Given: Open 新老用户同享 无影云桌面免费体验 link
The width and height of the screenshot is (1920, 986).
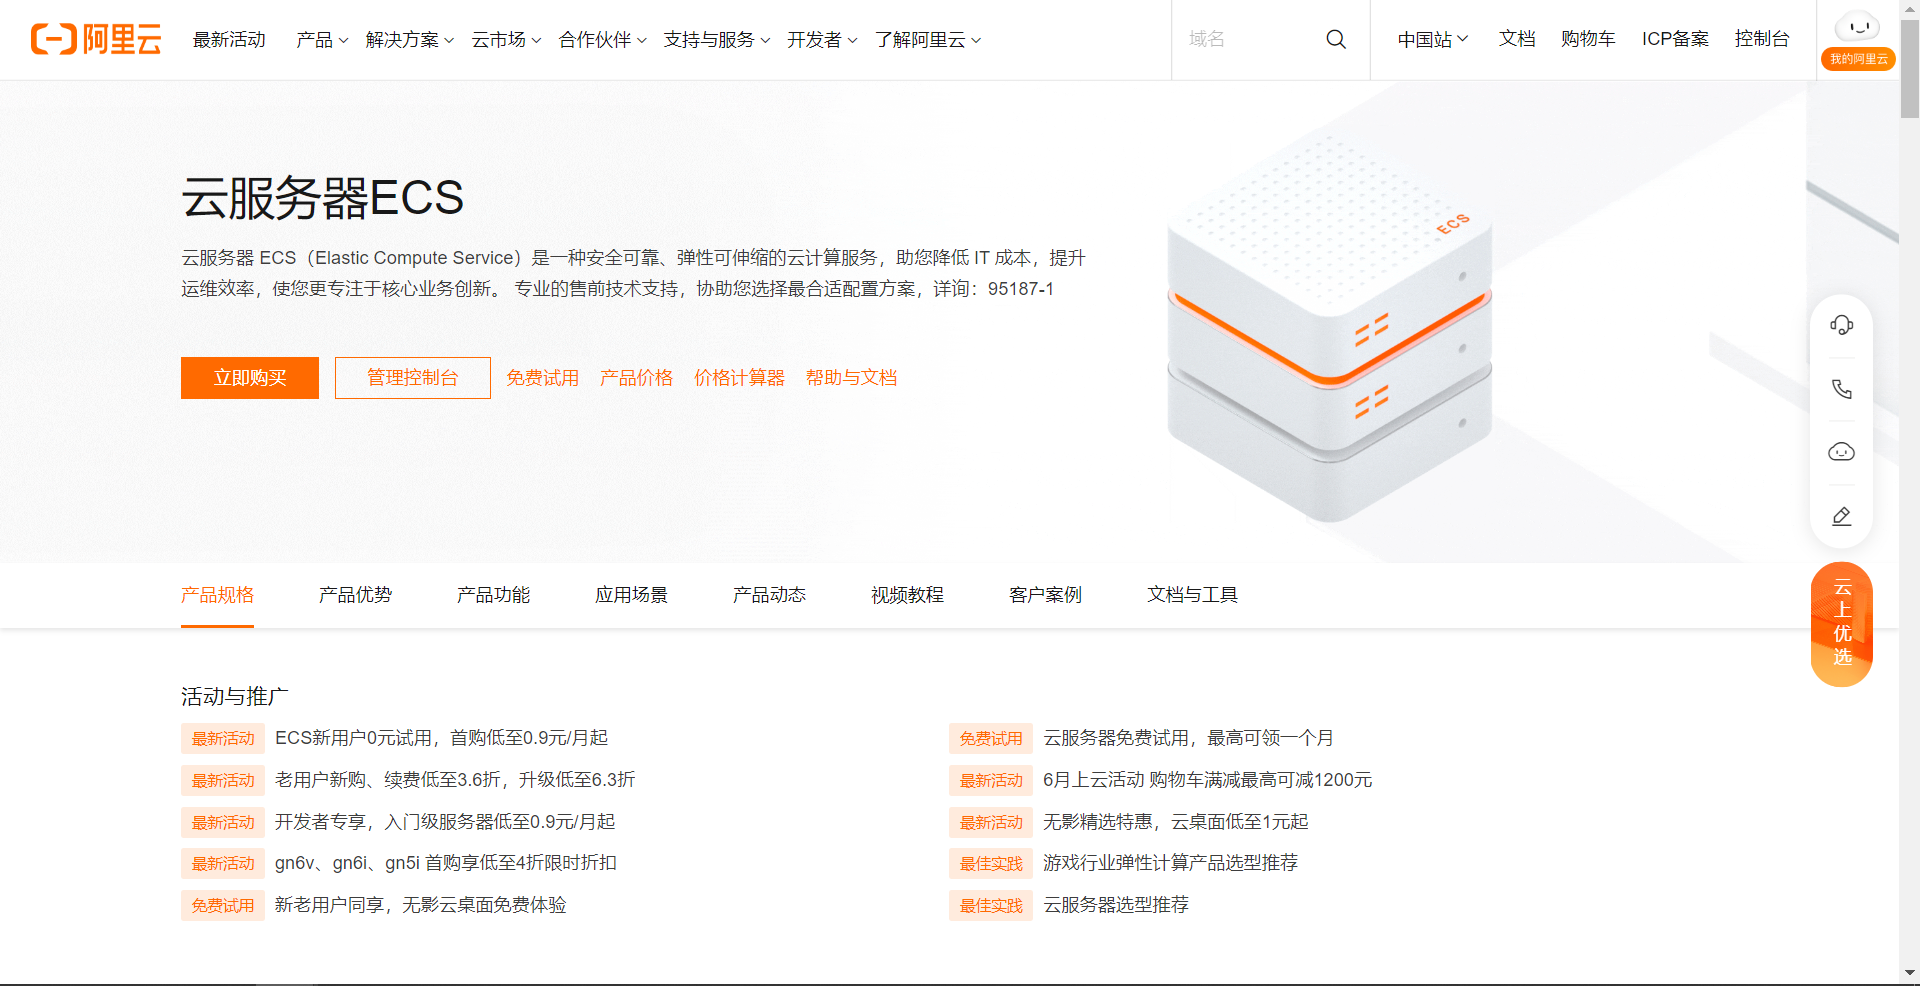Looking at the screenshot, I should pyautogui.click(x=420, y=905).
